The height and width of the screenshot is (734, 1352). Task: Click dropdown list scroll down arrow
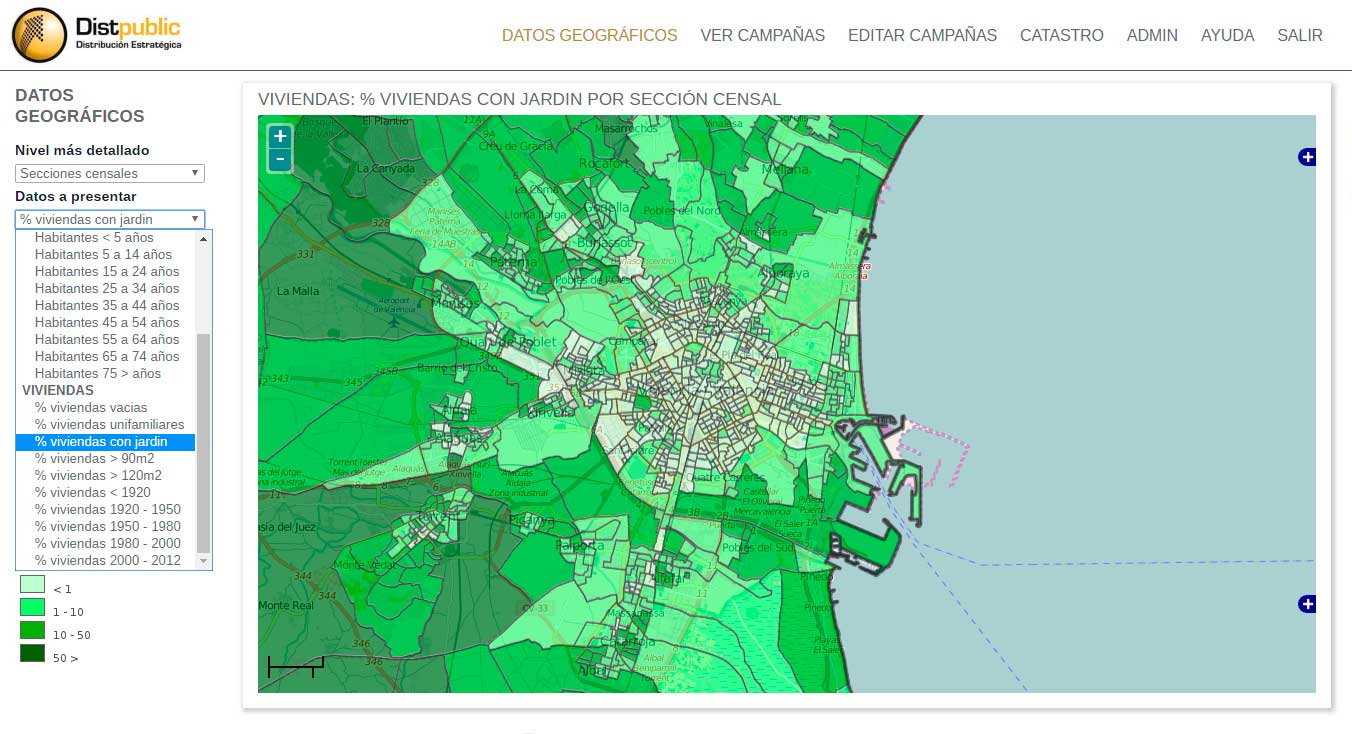[205, 562]
